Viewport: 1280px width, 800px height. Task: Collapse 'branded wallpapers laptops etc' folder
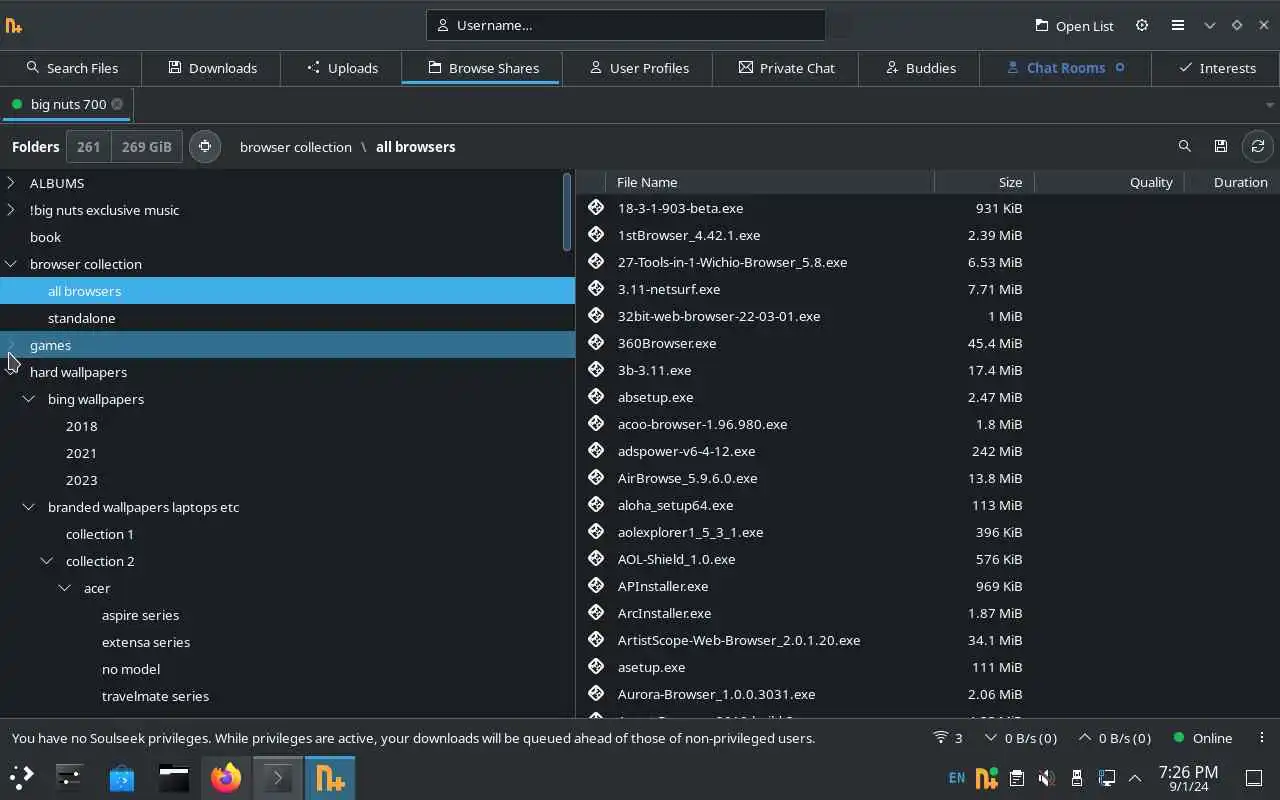[x=29, y=507]
